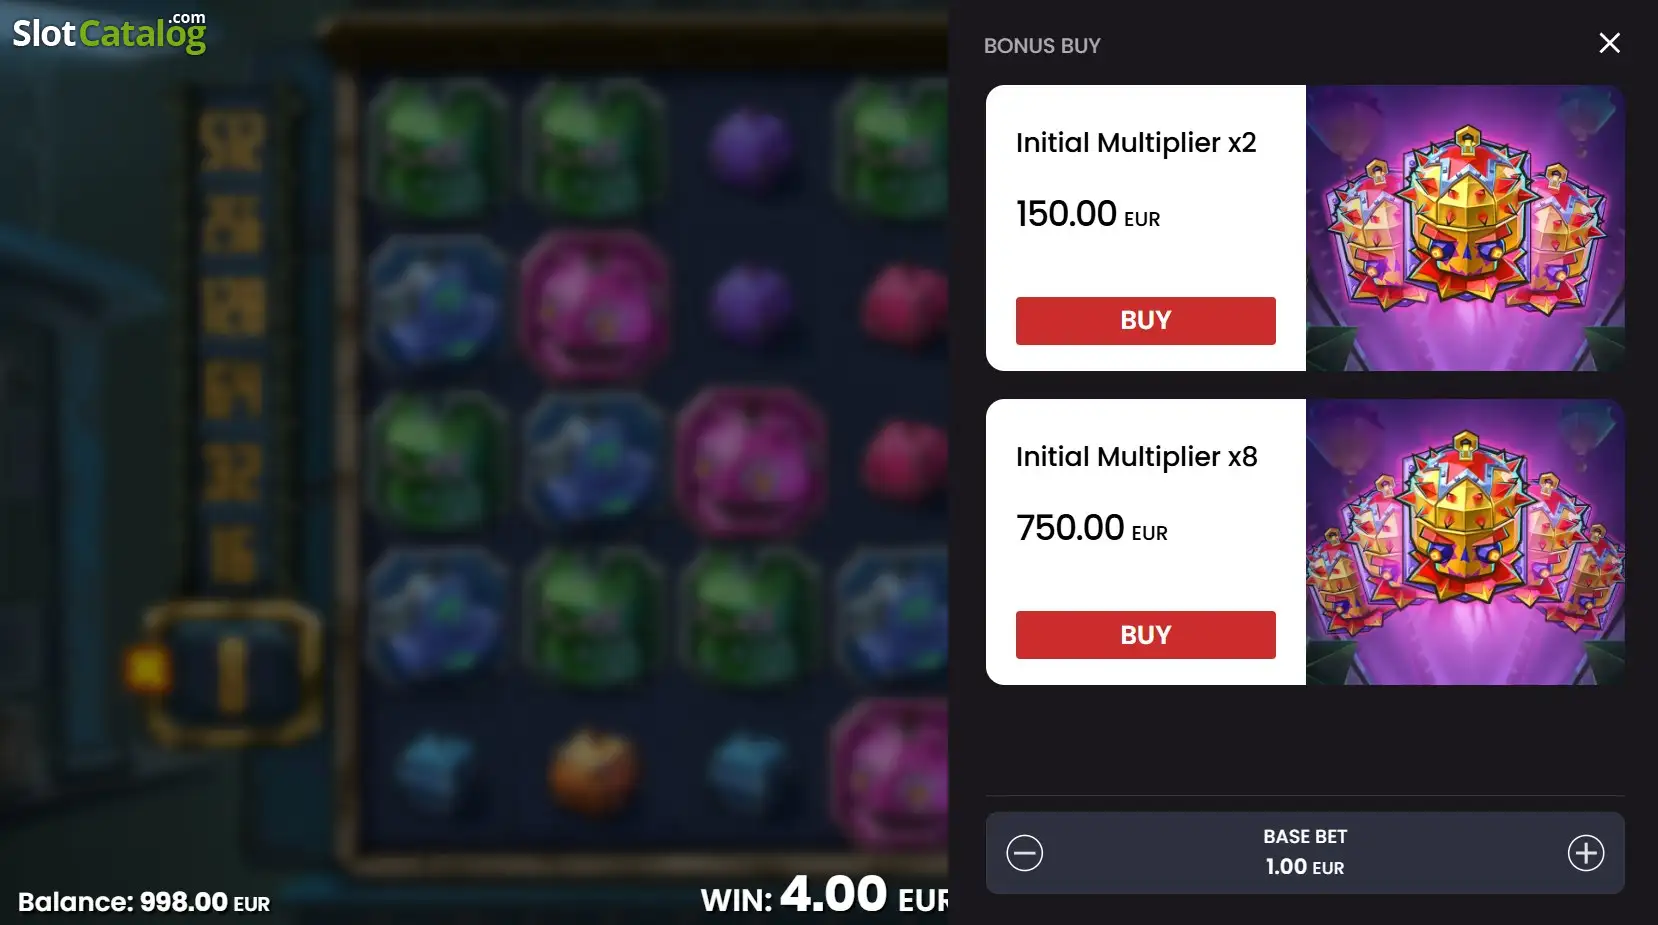Decrease base bet with minus icon

[x=1025, y=853]
